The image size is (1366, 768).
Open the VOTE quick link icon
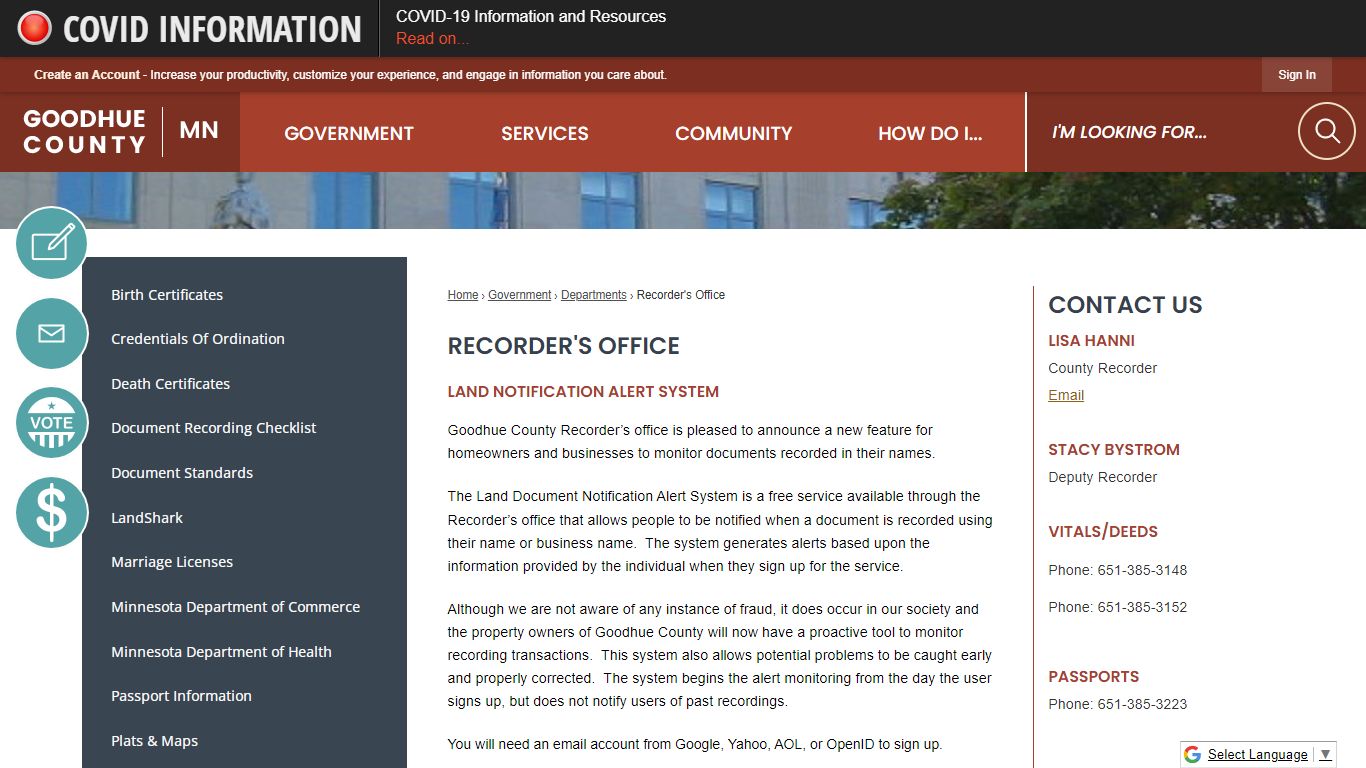coord(52,423)
